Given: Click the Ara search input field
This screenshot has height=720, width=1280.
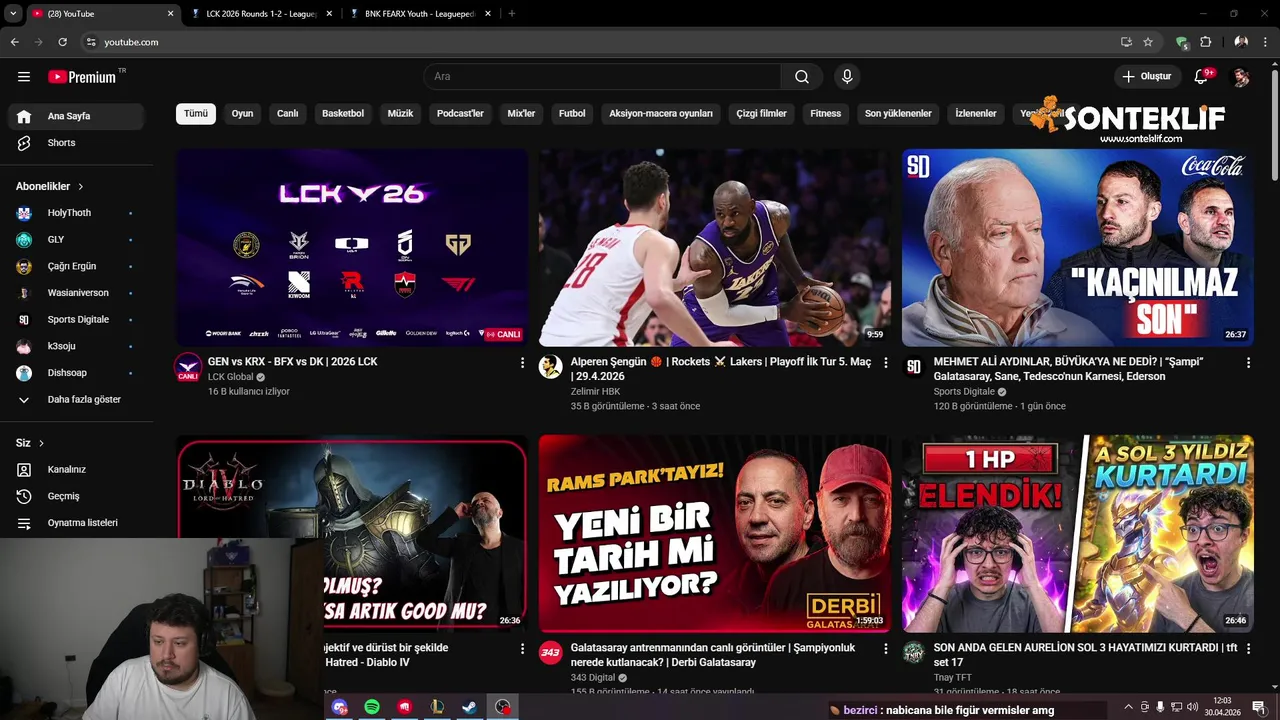Looking at the screenshot, I should 602,77.
